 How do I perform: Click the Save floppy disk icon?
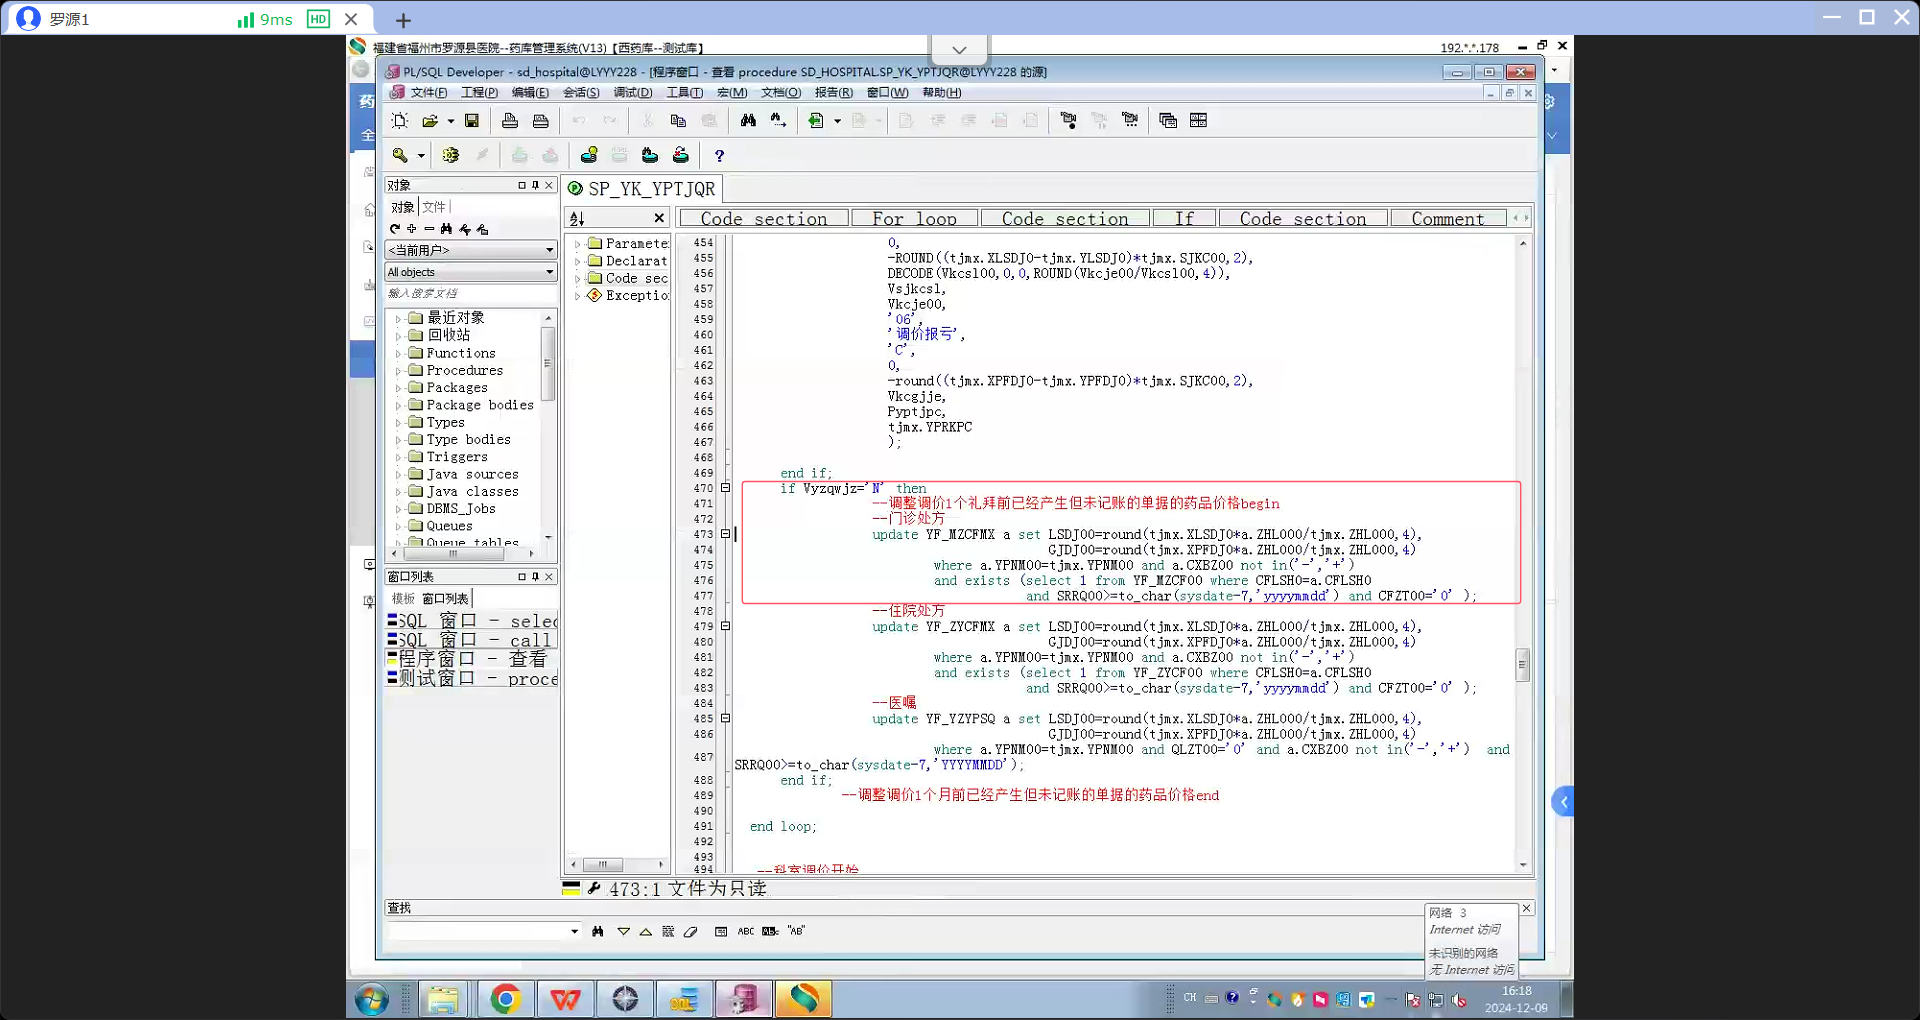472,121
